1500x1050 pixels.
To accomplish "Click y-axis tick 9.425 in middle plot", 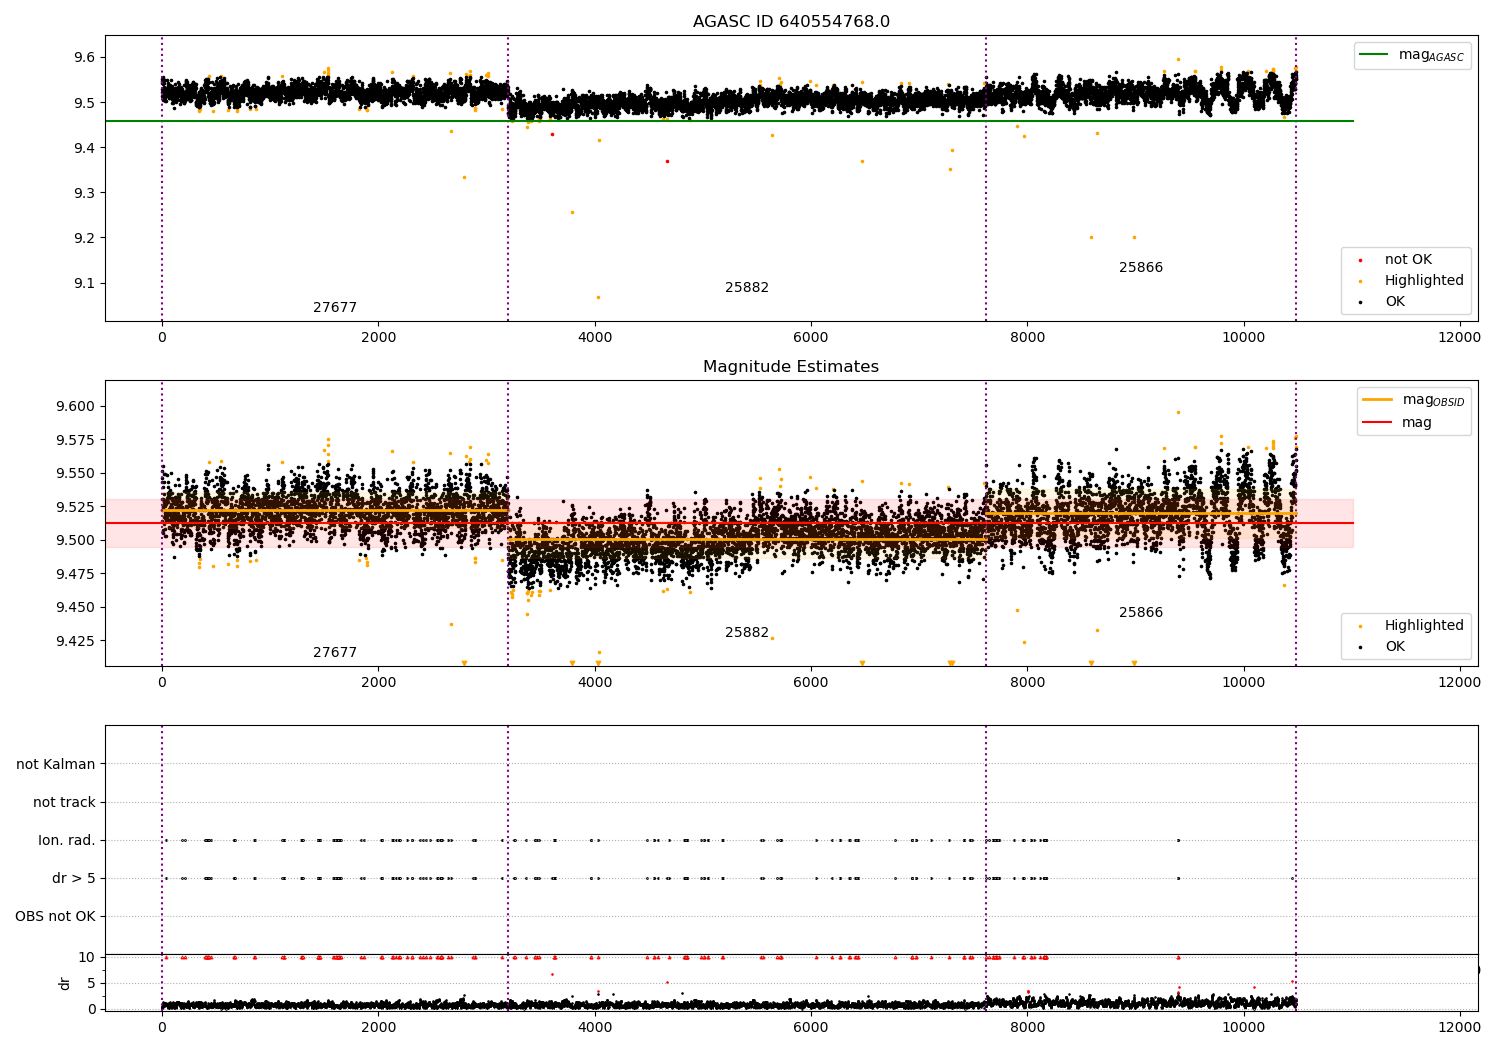I will pos(77,641).
